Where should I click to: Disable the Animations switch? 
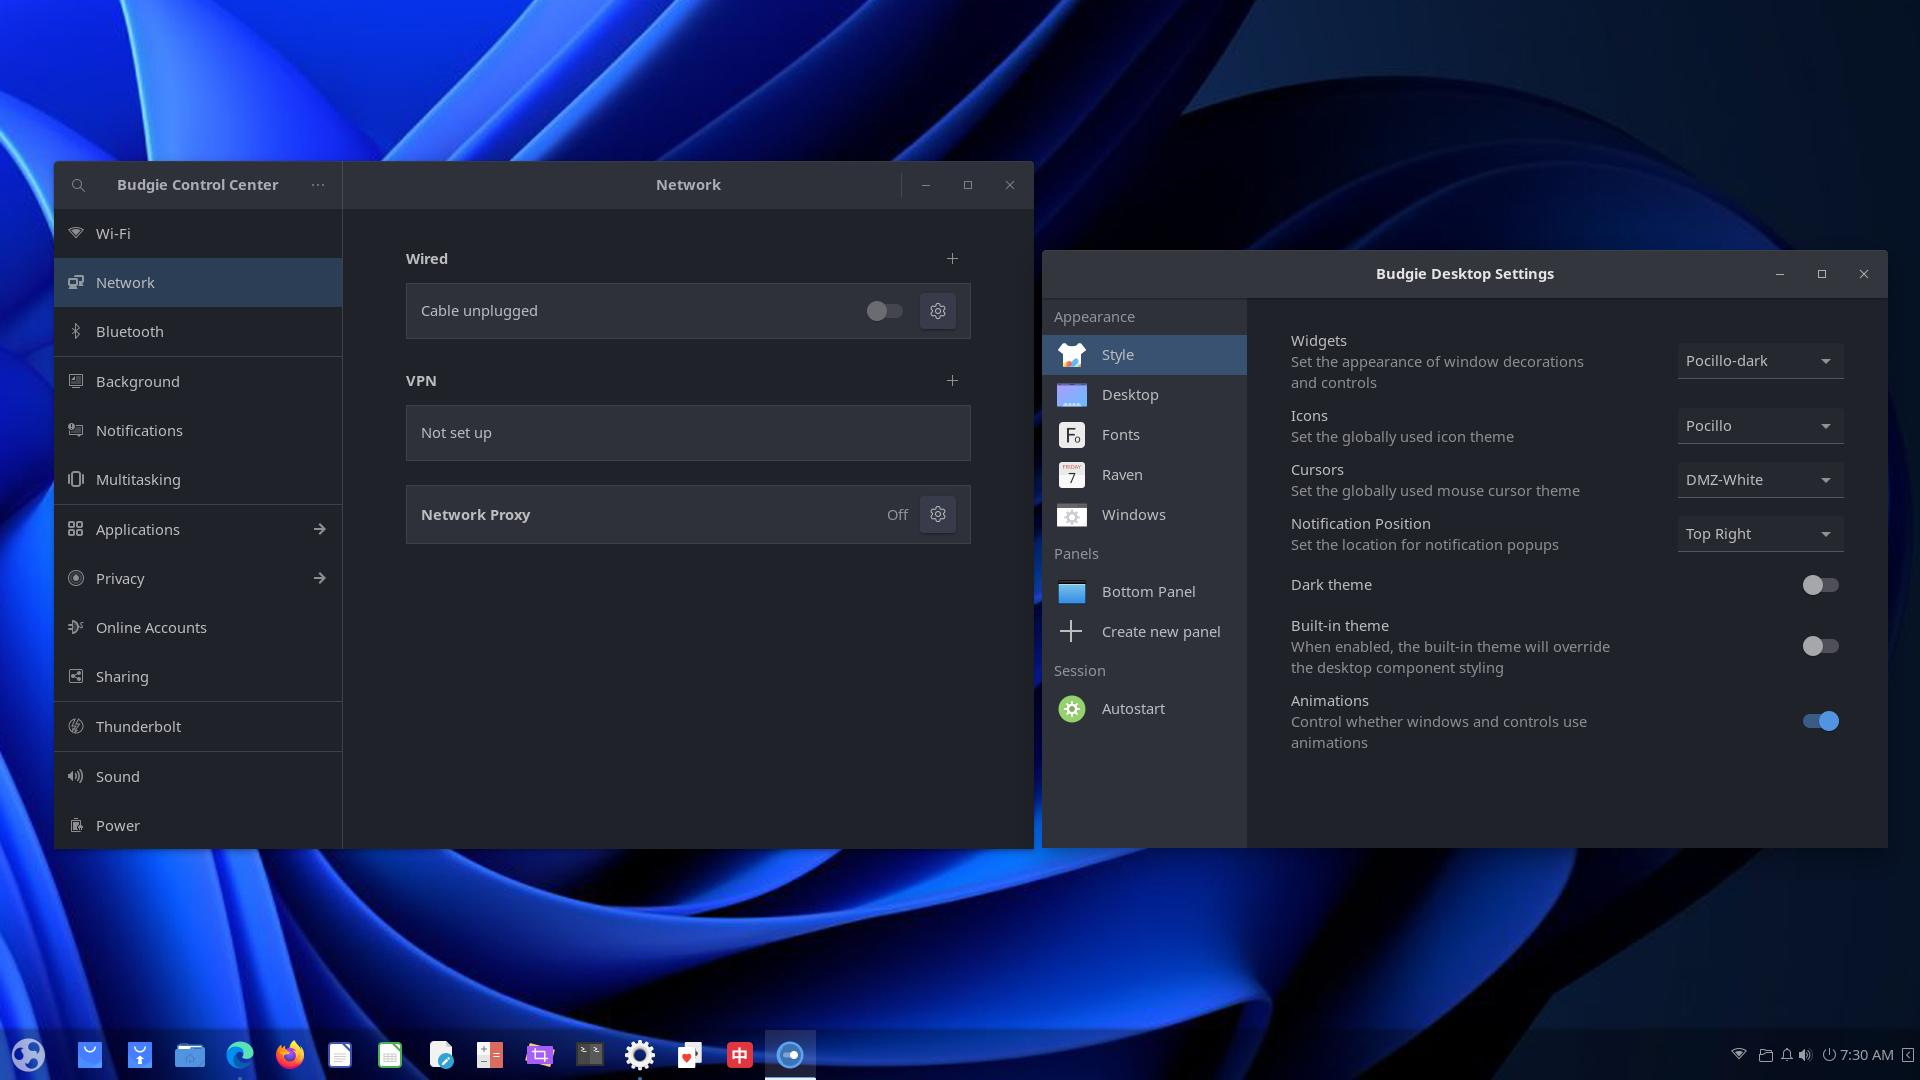click(1820, 721)
